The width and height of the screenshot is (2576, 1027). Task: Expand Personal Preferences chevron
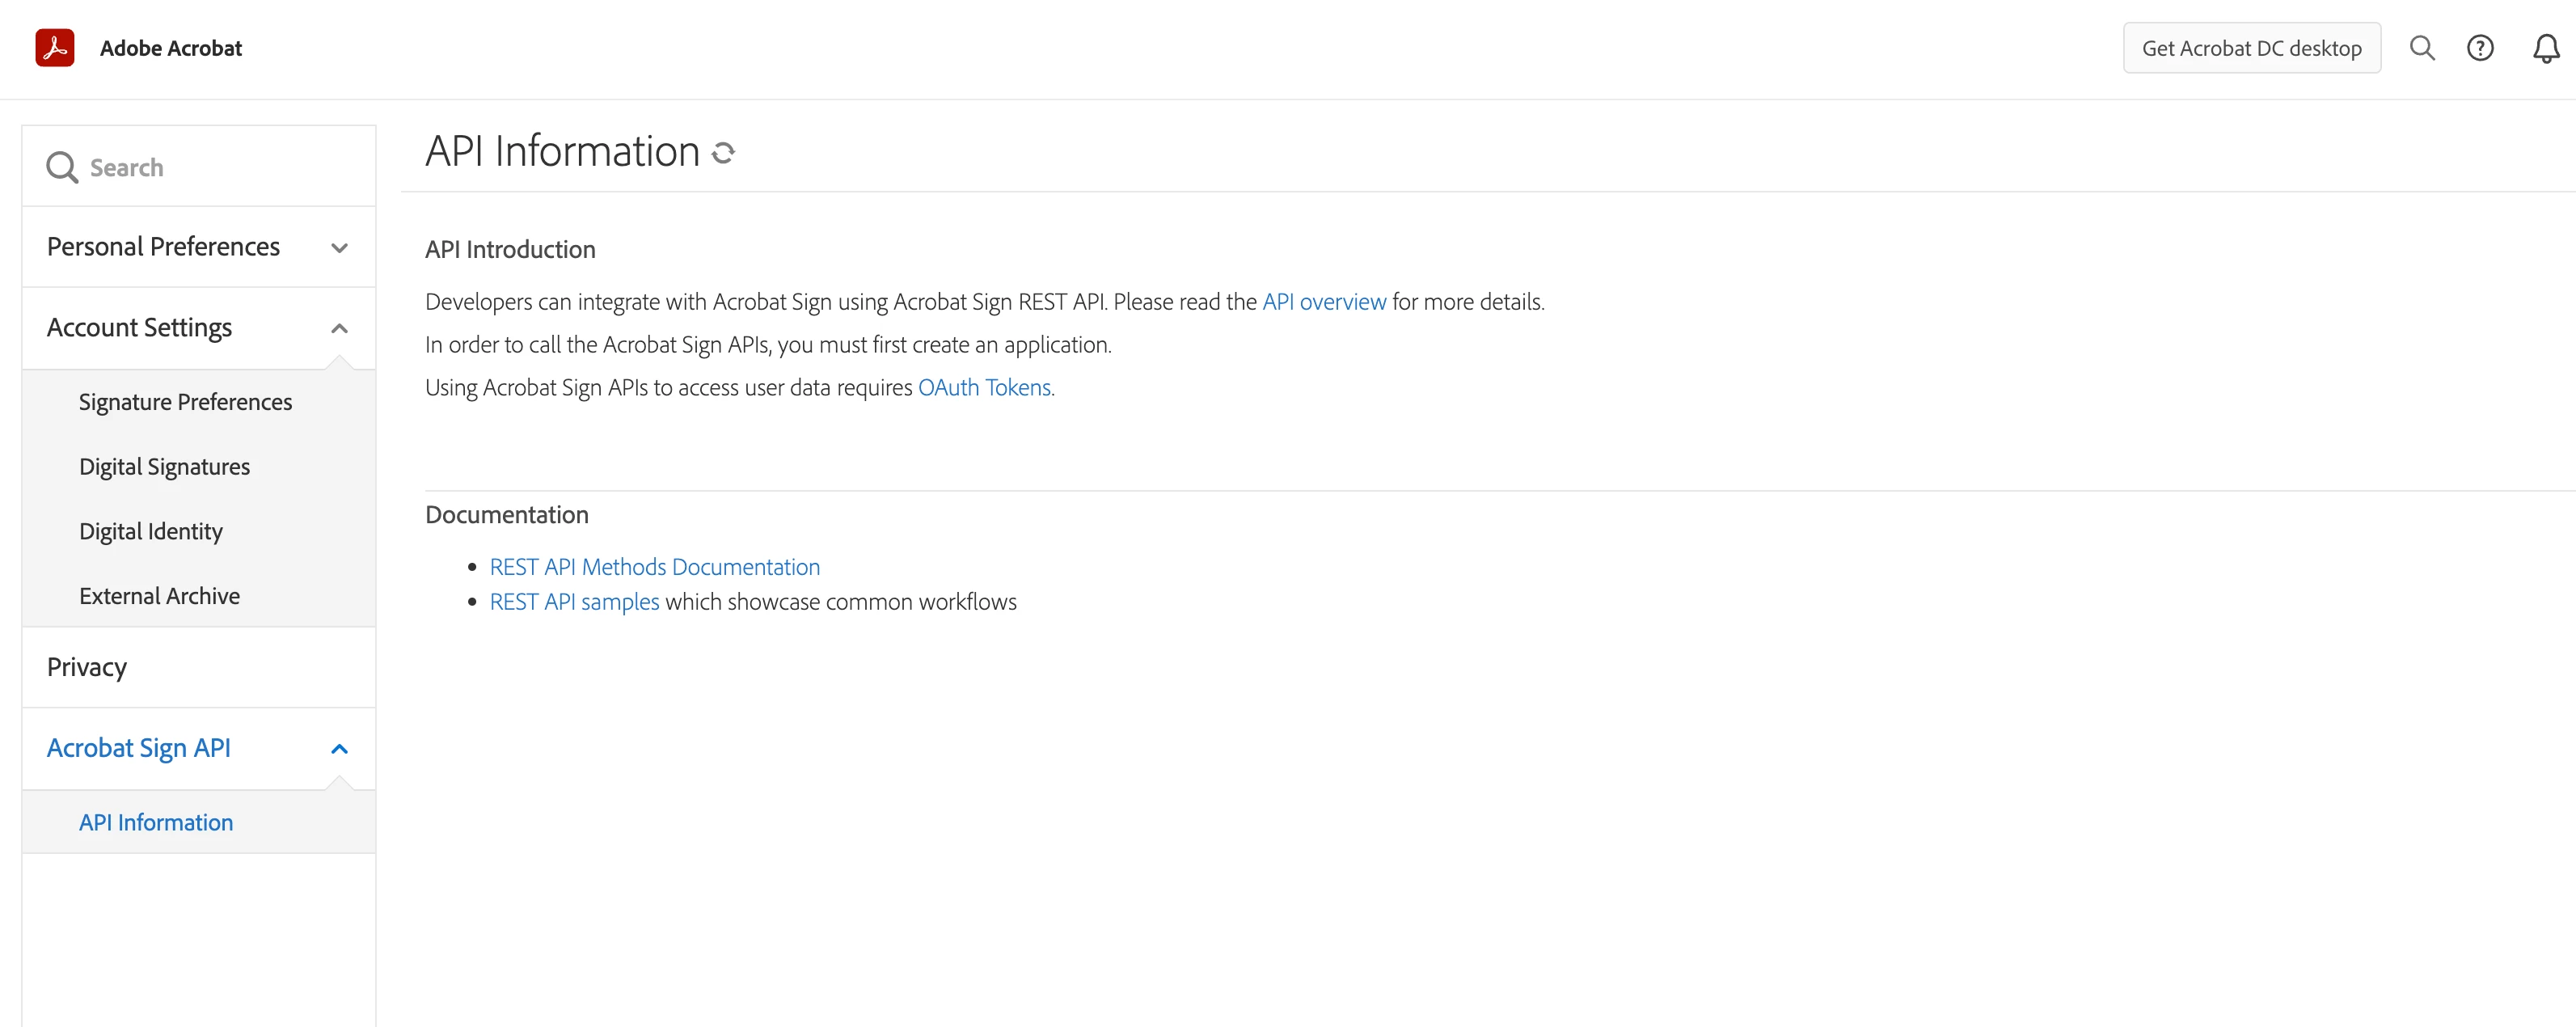[x=339, y=247]
